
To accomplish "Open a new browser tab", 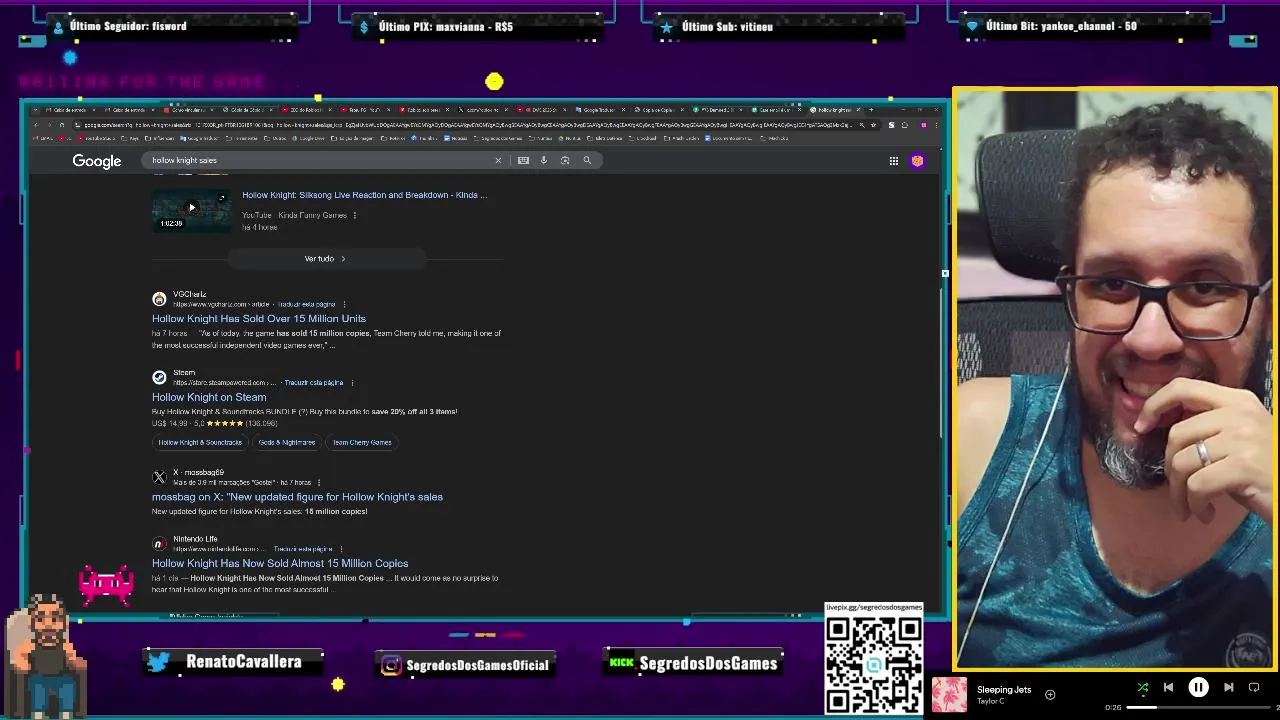I will (x=871, y=109).
